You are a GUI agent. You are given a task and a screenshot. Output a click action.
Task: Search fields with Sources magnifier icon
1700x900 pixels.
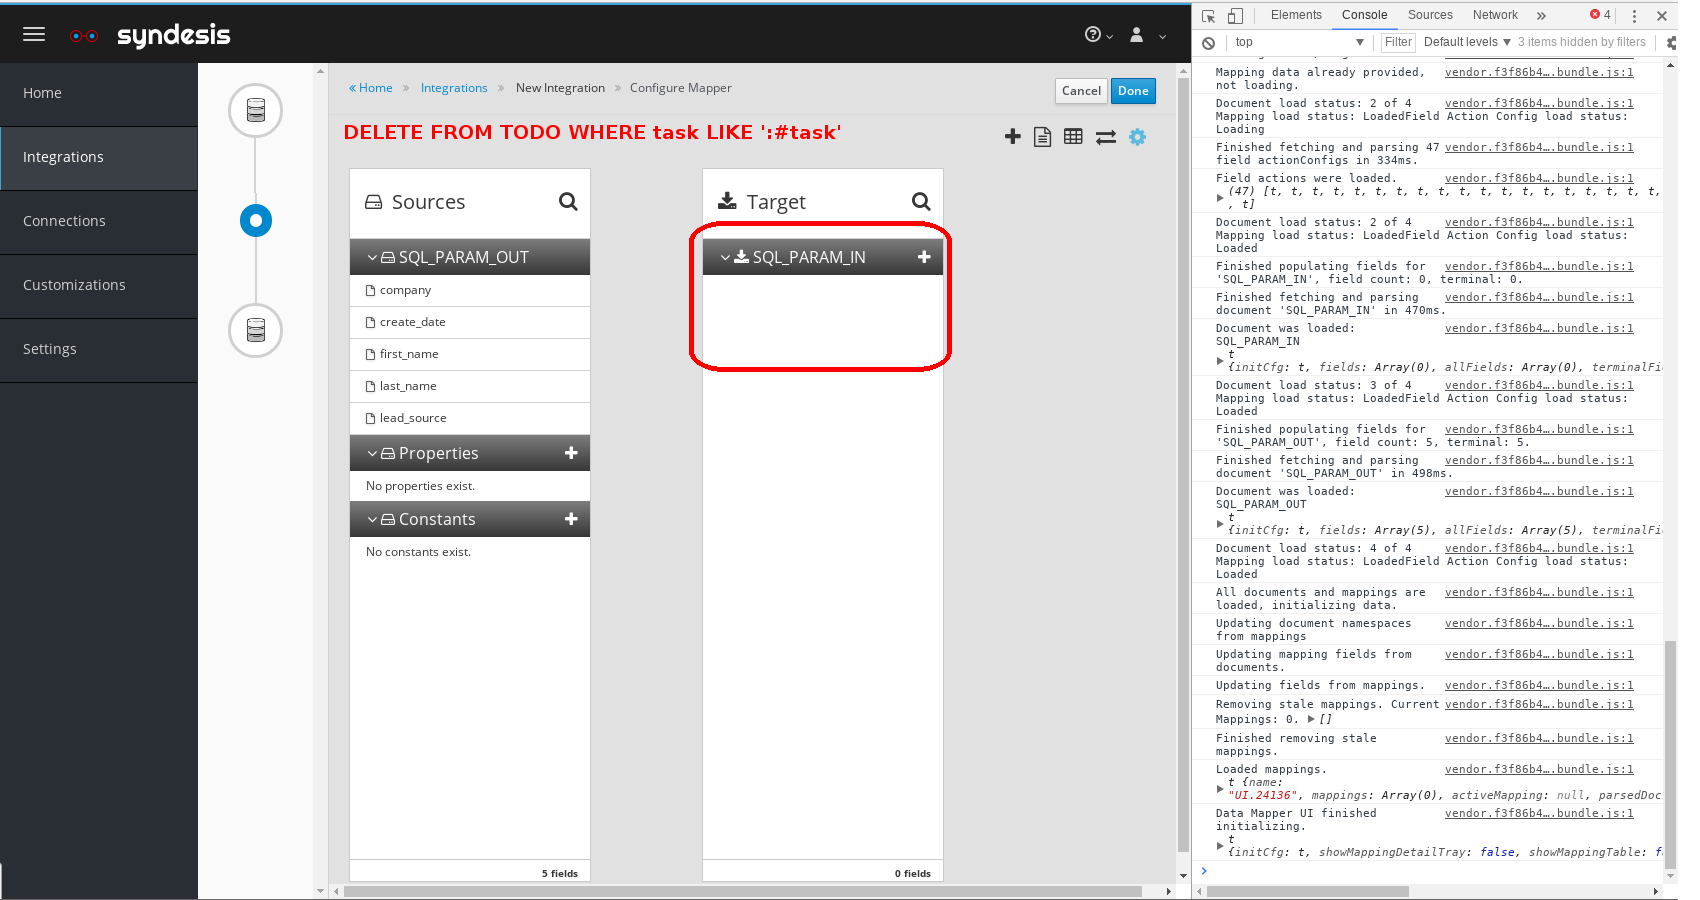[568, 201]
